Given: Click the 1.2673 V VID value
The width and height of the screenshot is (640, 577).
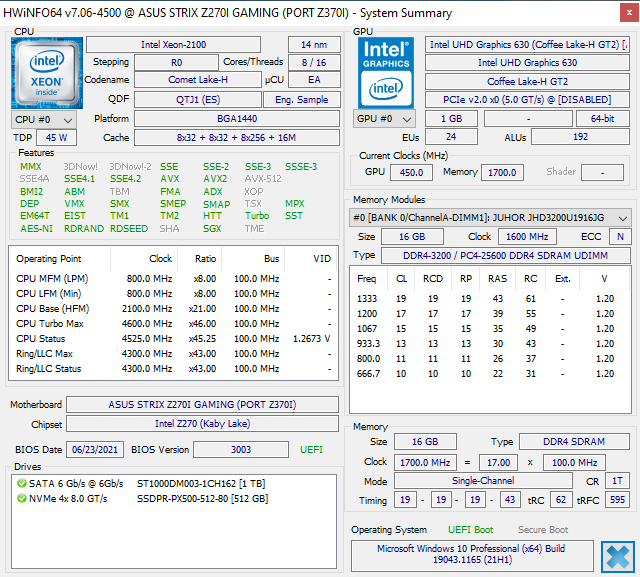Looking at the screenshot, I should [311, 339].
